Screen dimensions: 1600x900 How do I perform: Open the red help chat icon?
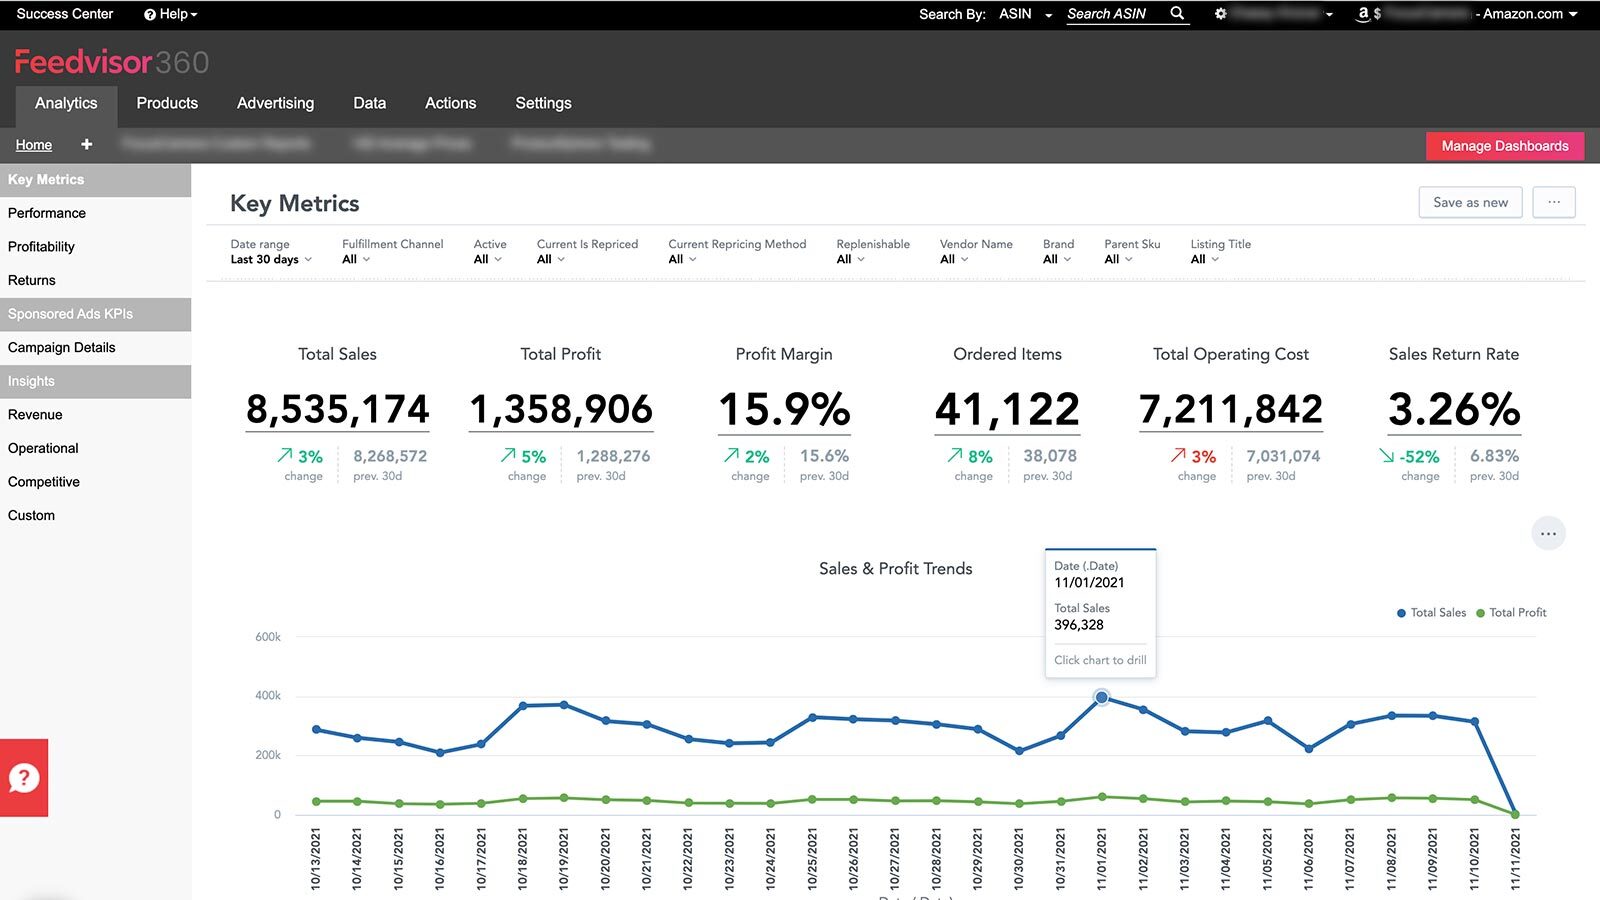click(24, 778)
